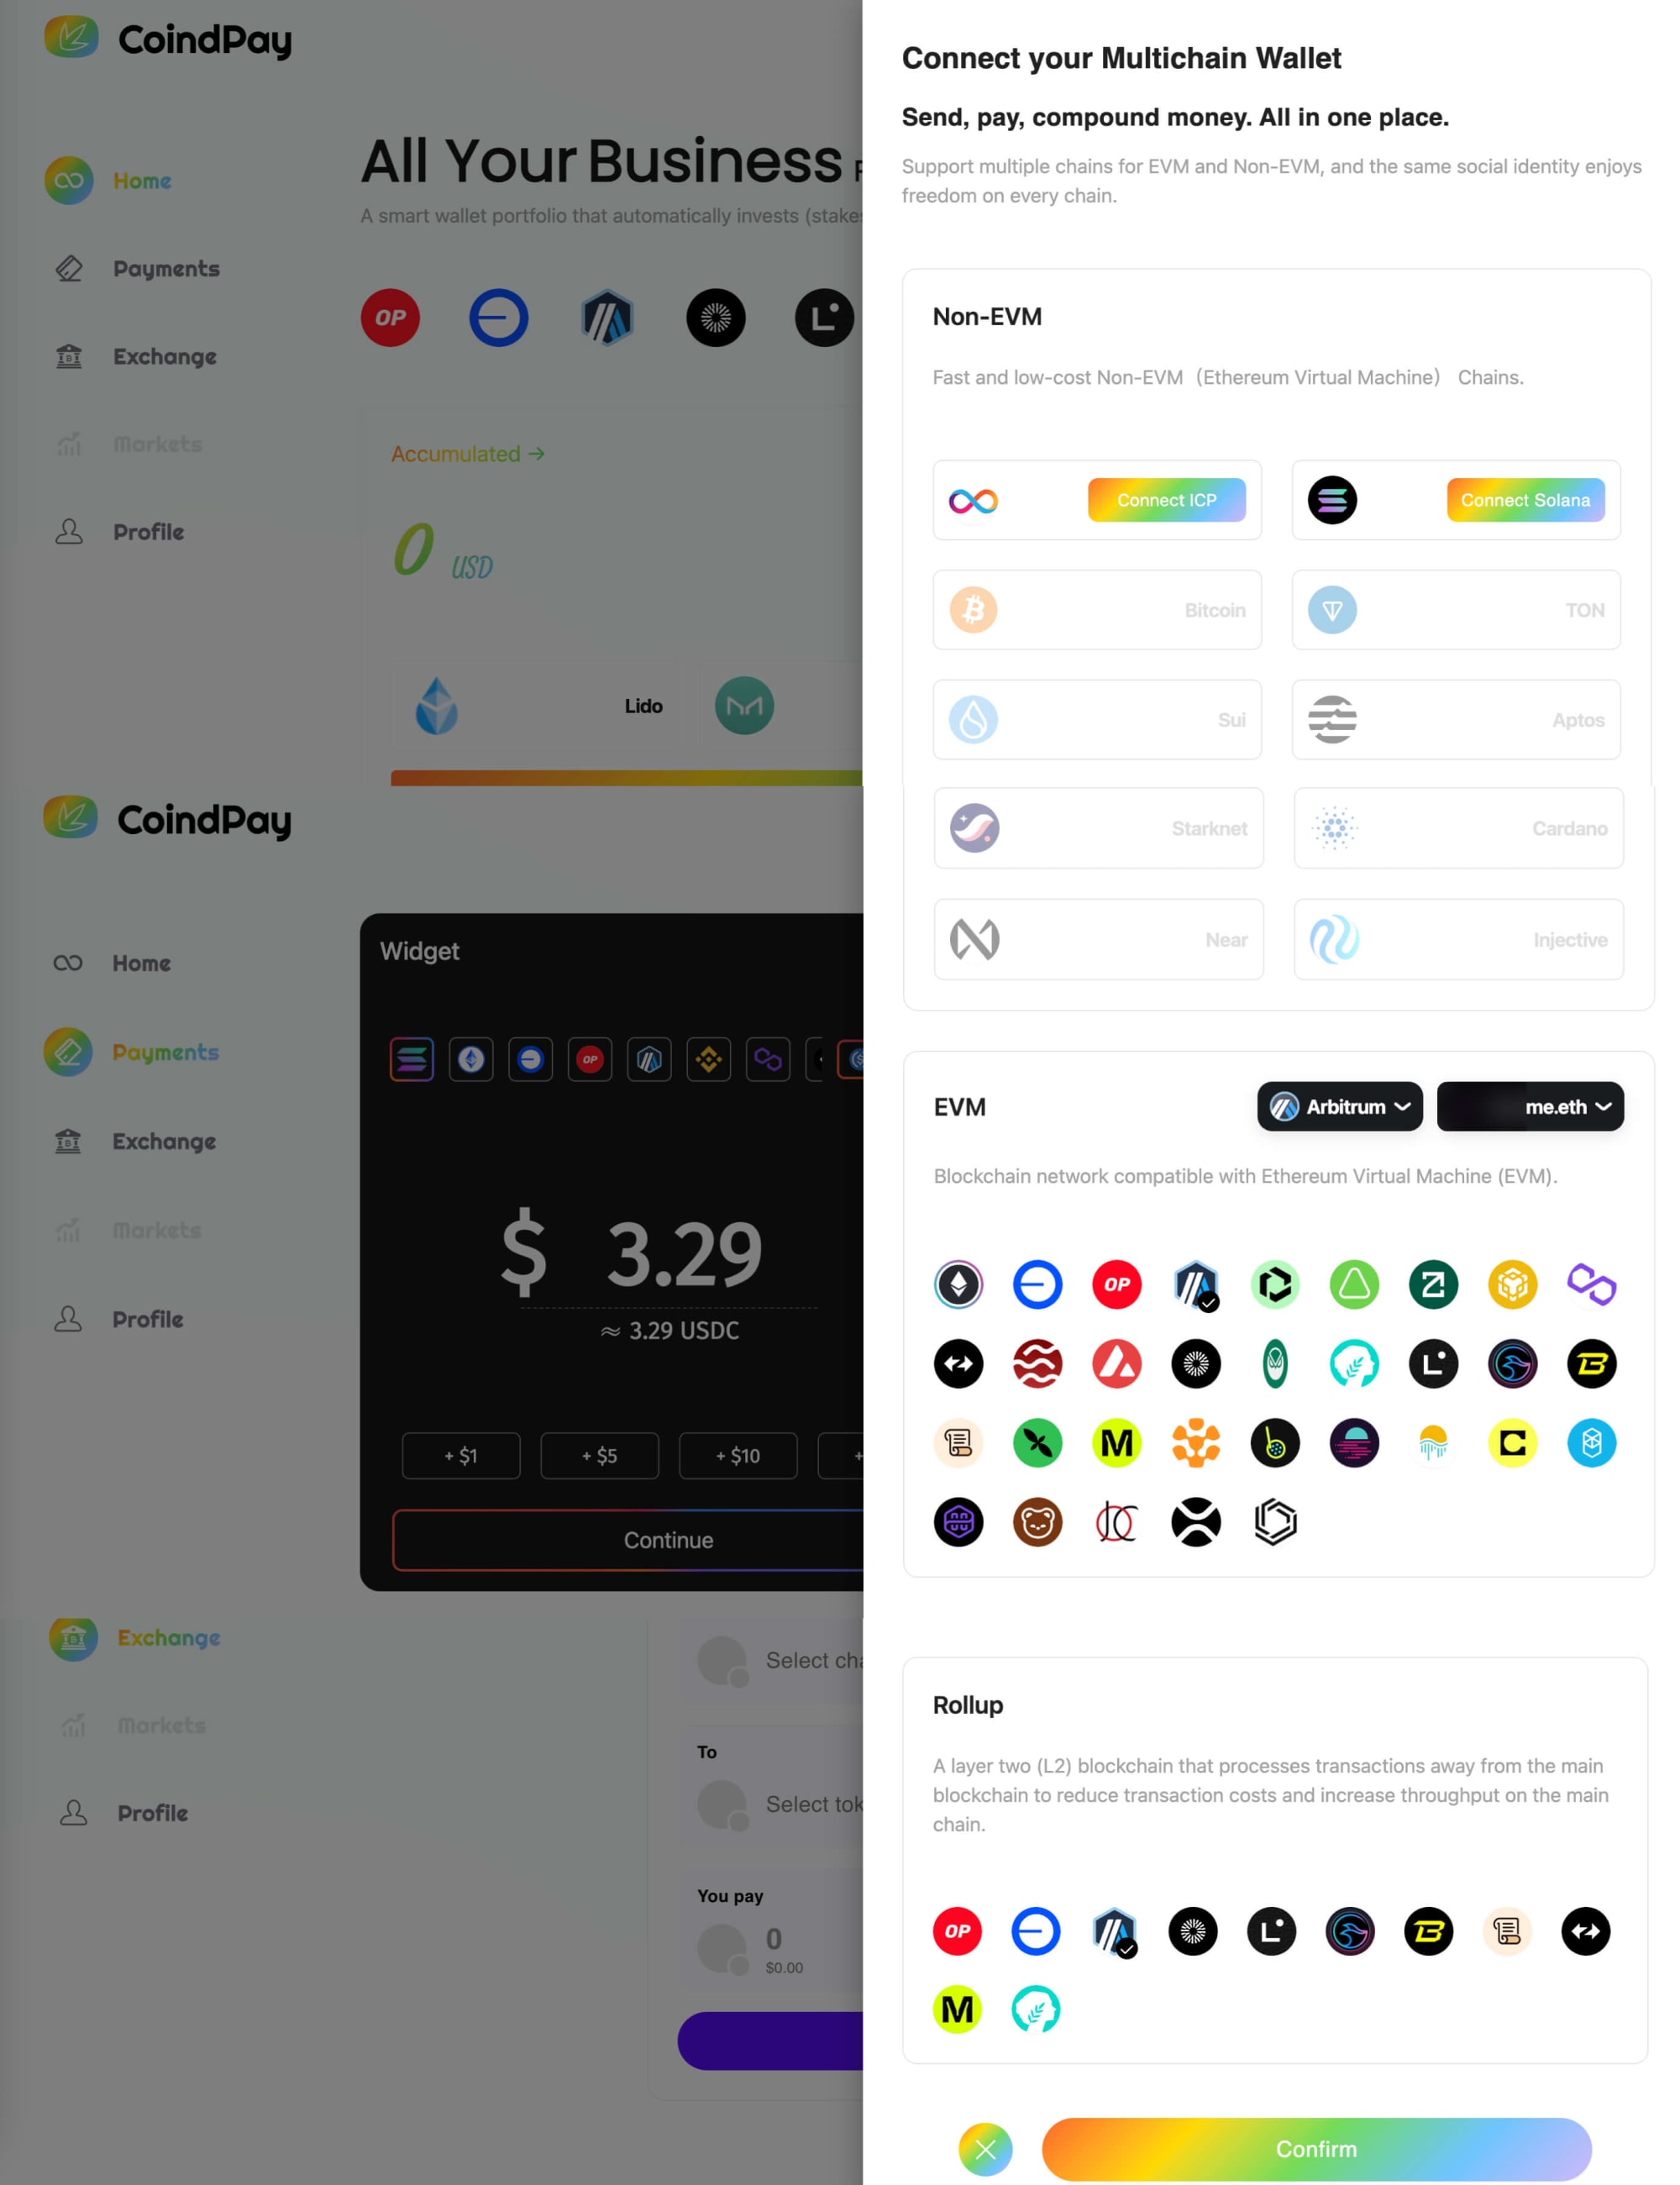Select the Sui blockchain icon
Viewport: 1680px width, 2185px height.
973,718
